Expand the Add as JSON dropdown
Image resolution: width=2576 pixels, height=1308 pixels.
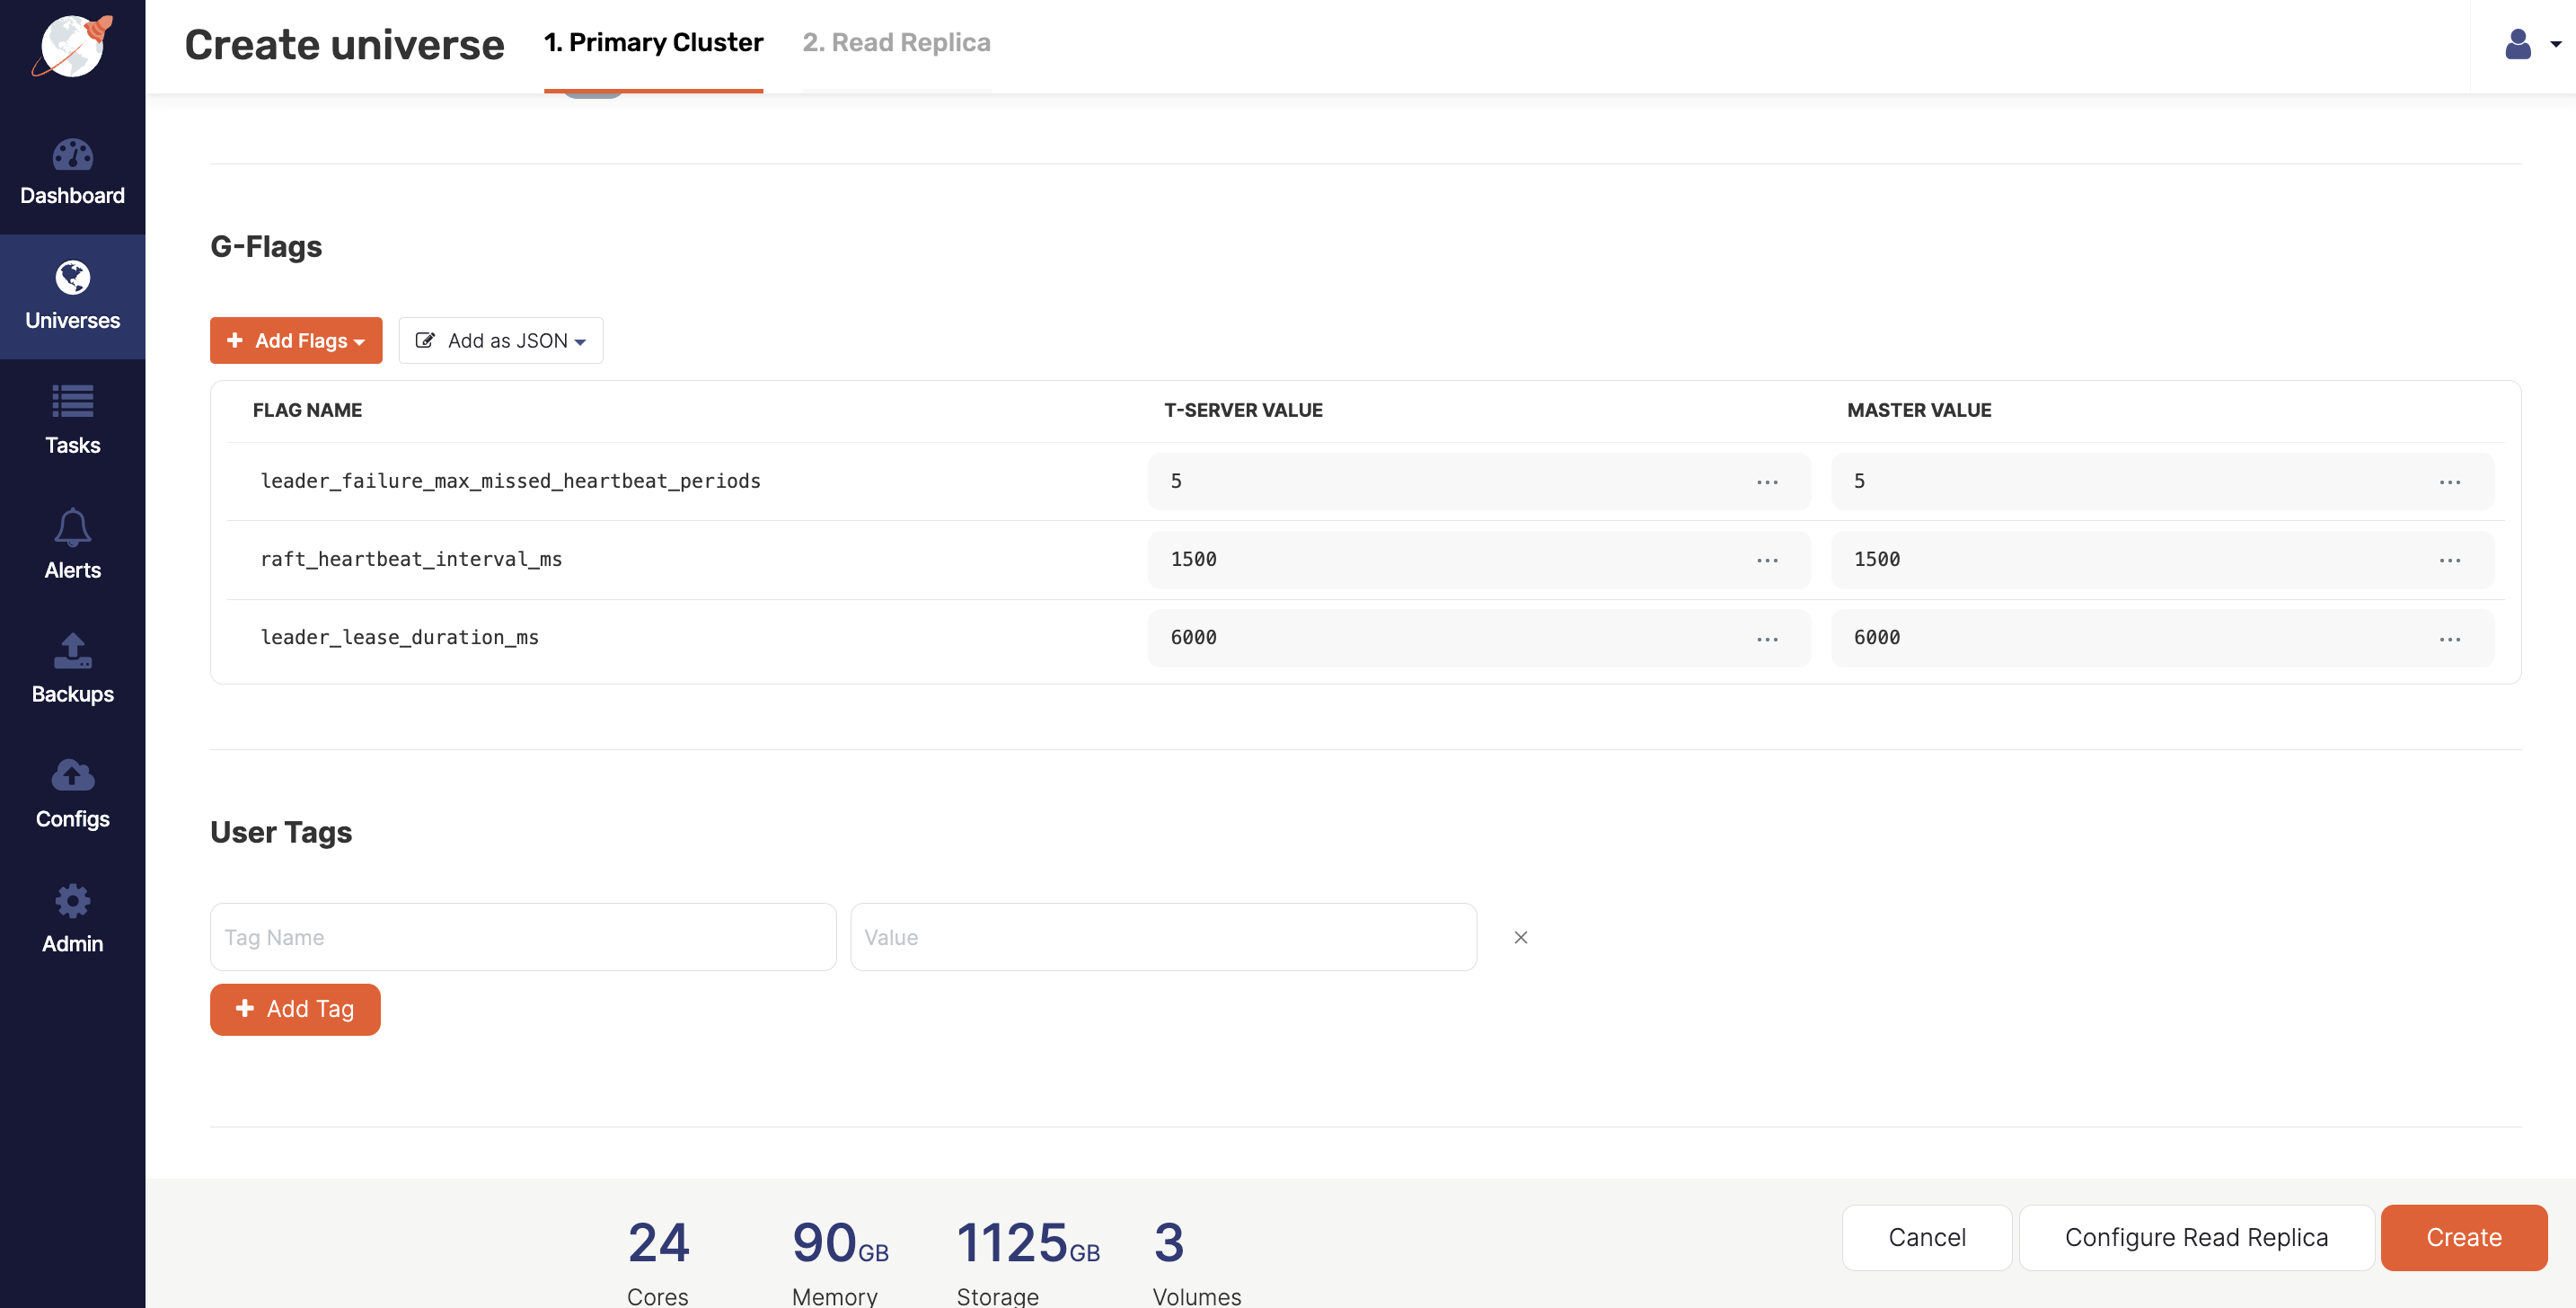500,340
